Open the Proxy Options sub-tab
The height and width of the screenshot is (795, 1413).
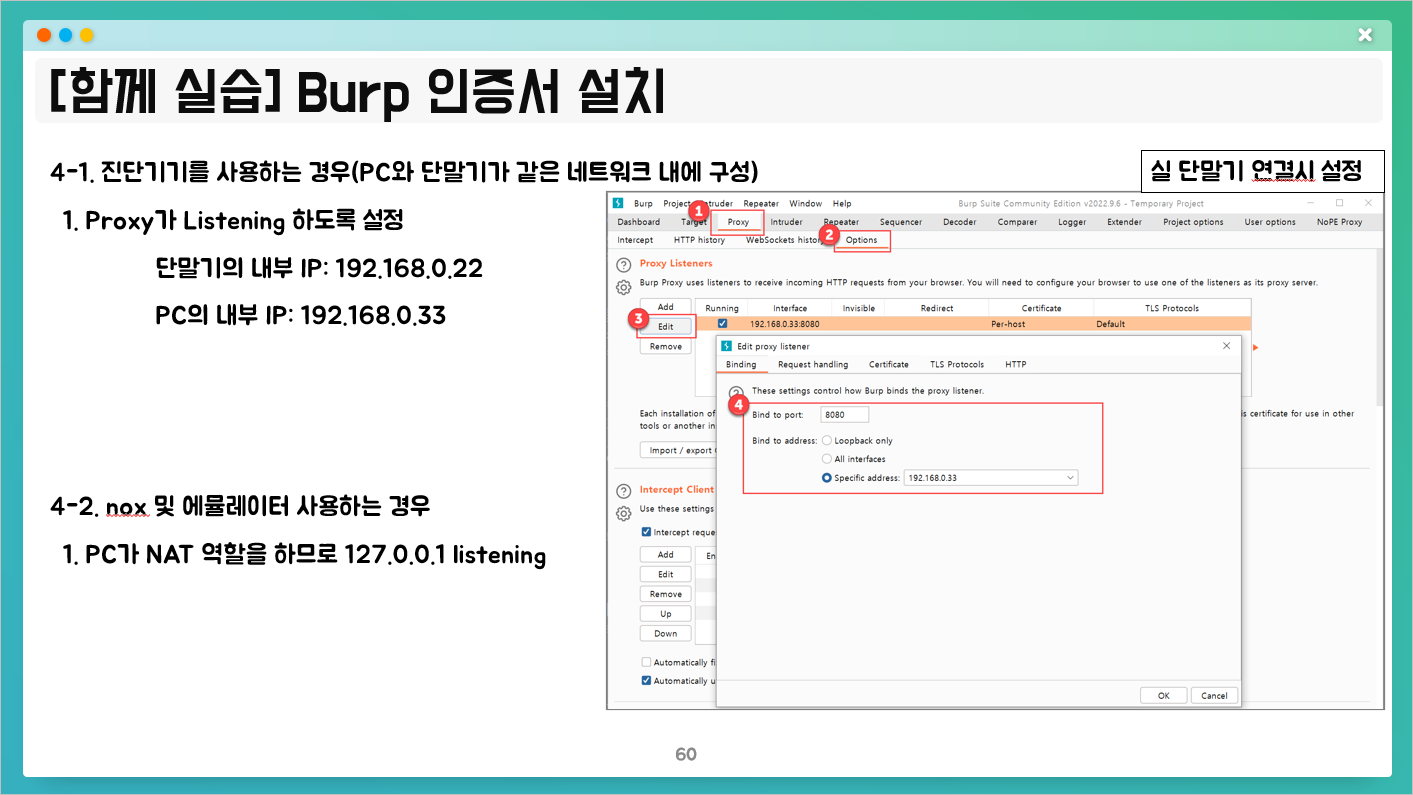click(x=861, y=240)
